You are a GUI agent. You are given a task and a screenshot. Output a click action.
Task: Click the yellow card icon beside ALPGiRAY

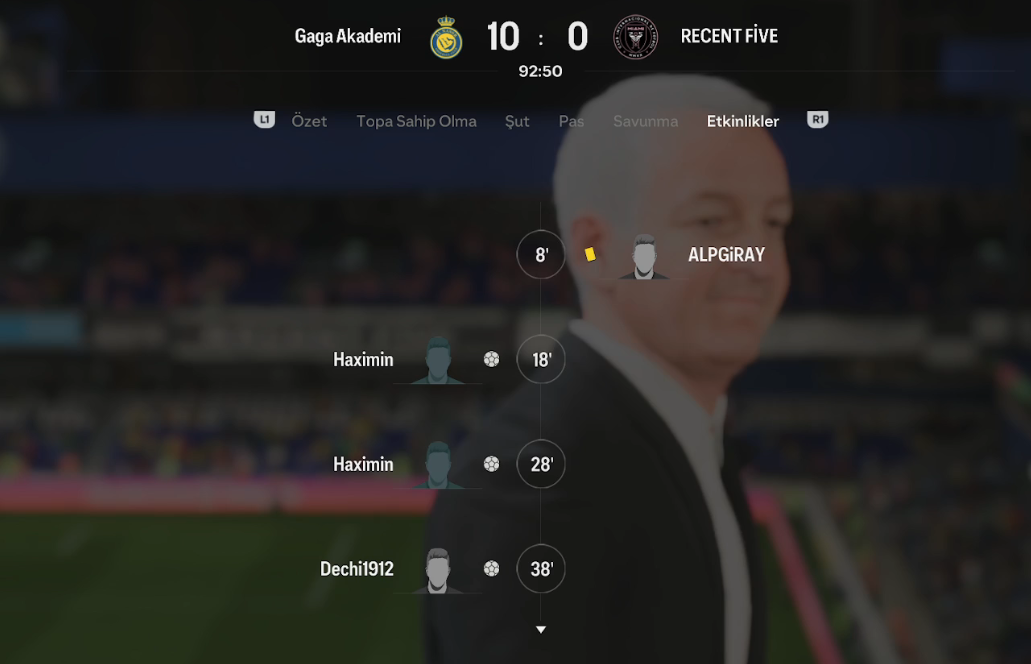(x=590, y=254)
